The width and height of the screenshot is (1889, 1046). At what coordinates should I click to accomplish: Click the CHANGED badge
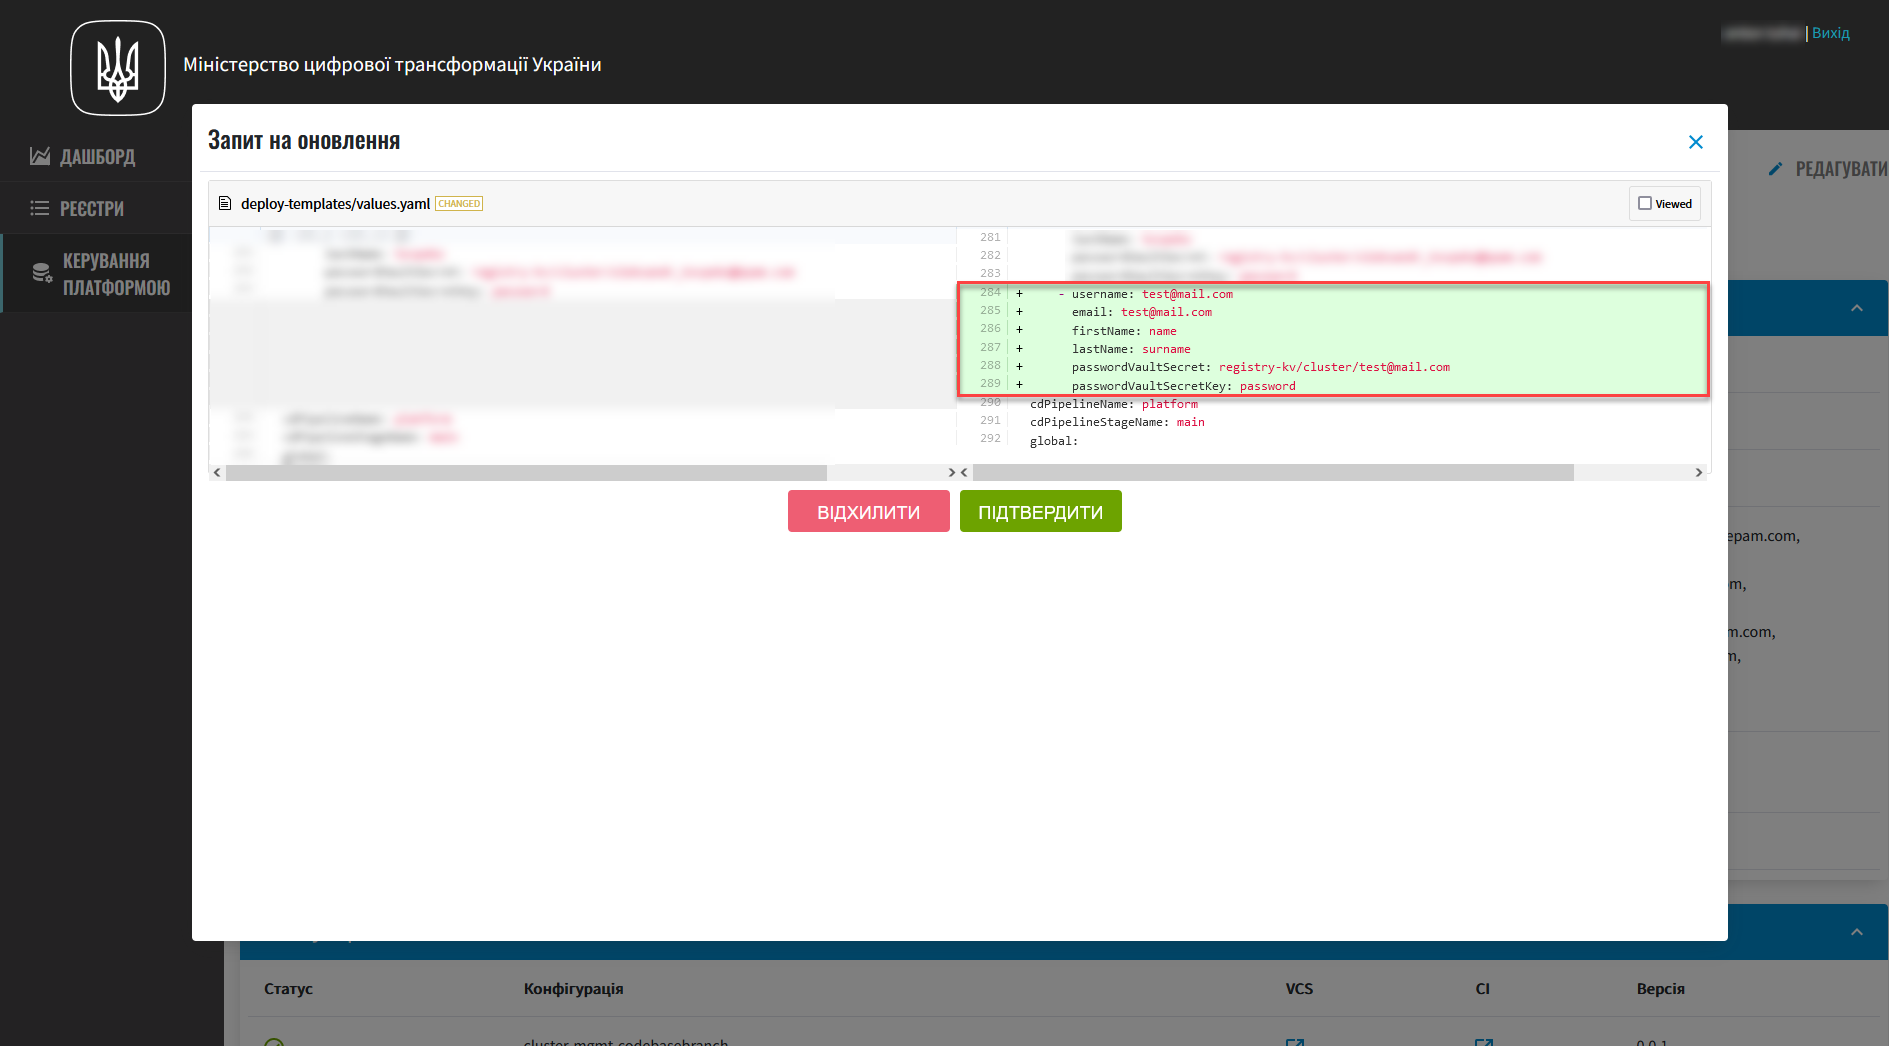point(459,204)
